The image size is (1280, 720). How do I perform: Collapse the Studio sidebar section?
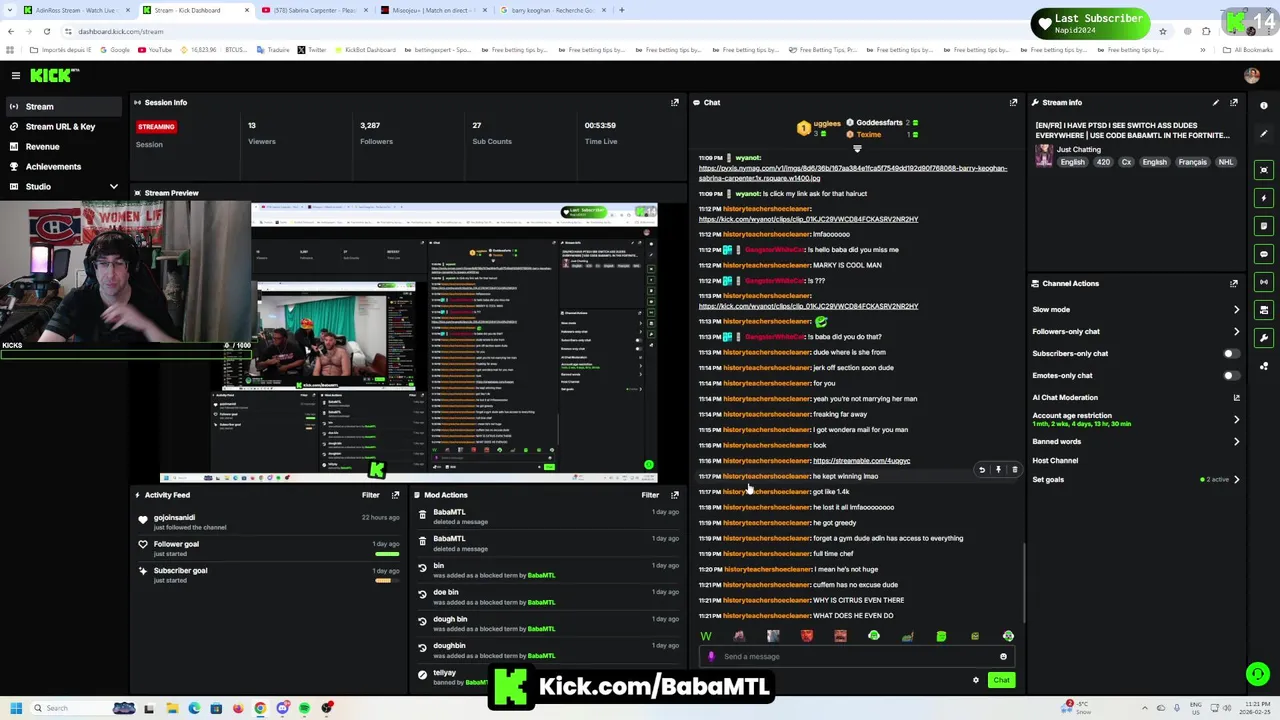[113, 187]
